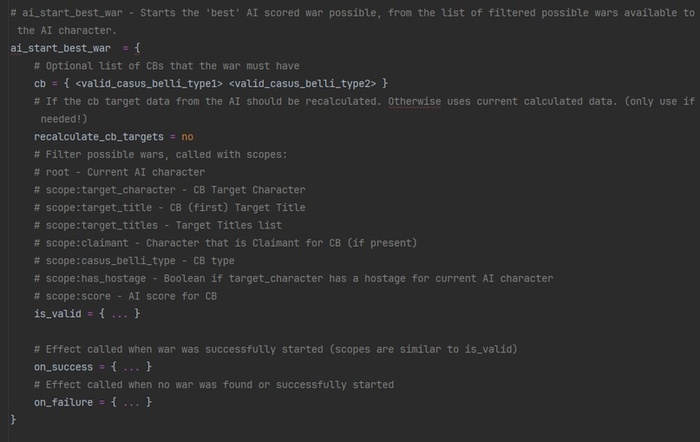Click the cb key
This screenshot has width=700, height=442.
click(x=40, y=83)
